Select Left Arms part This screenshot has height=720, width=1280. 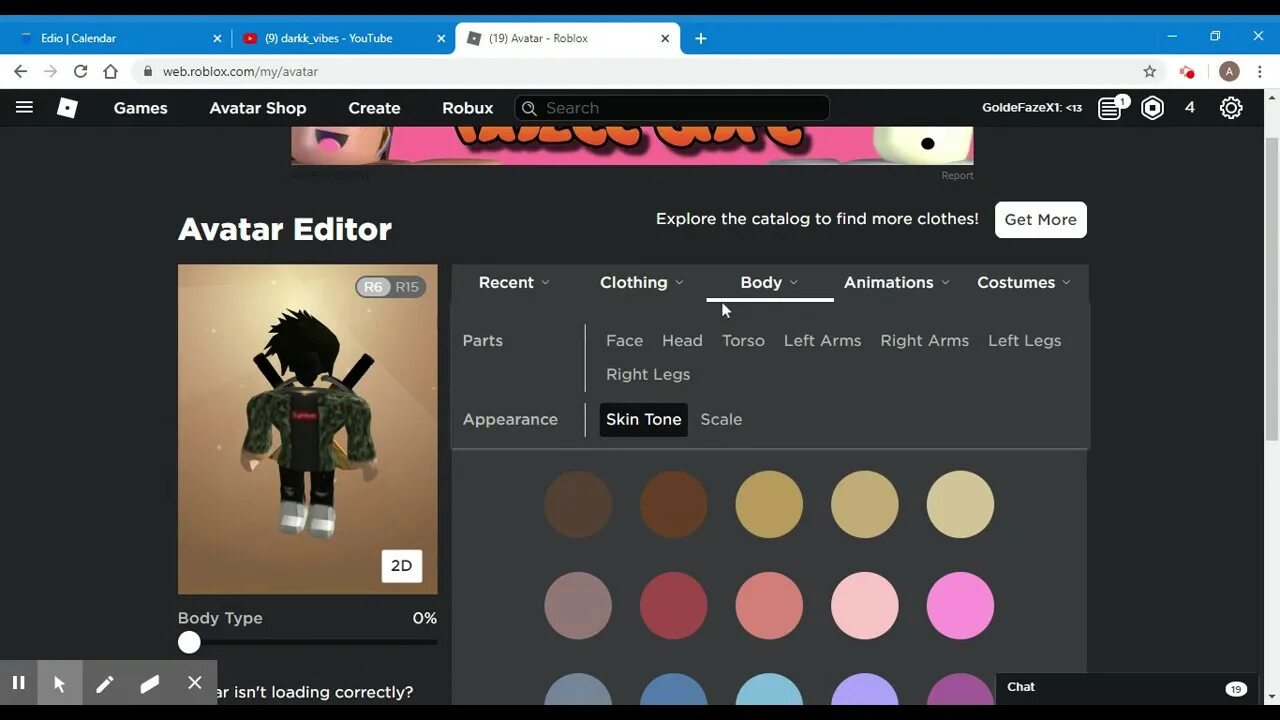click(822, 340)
